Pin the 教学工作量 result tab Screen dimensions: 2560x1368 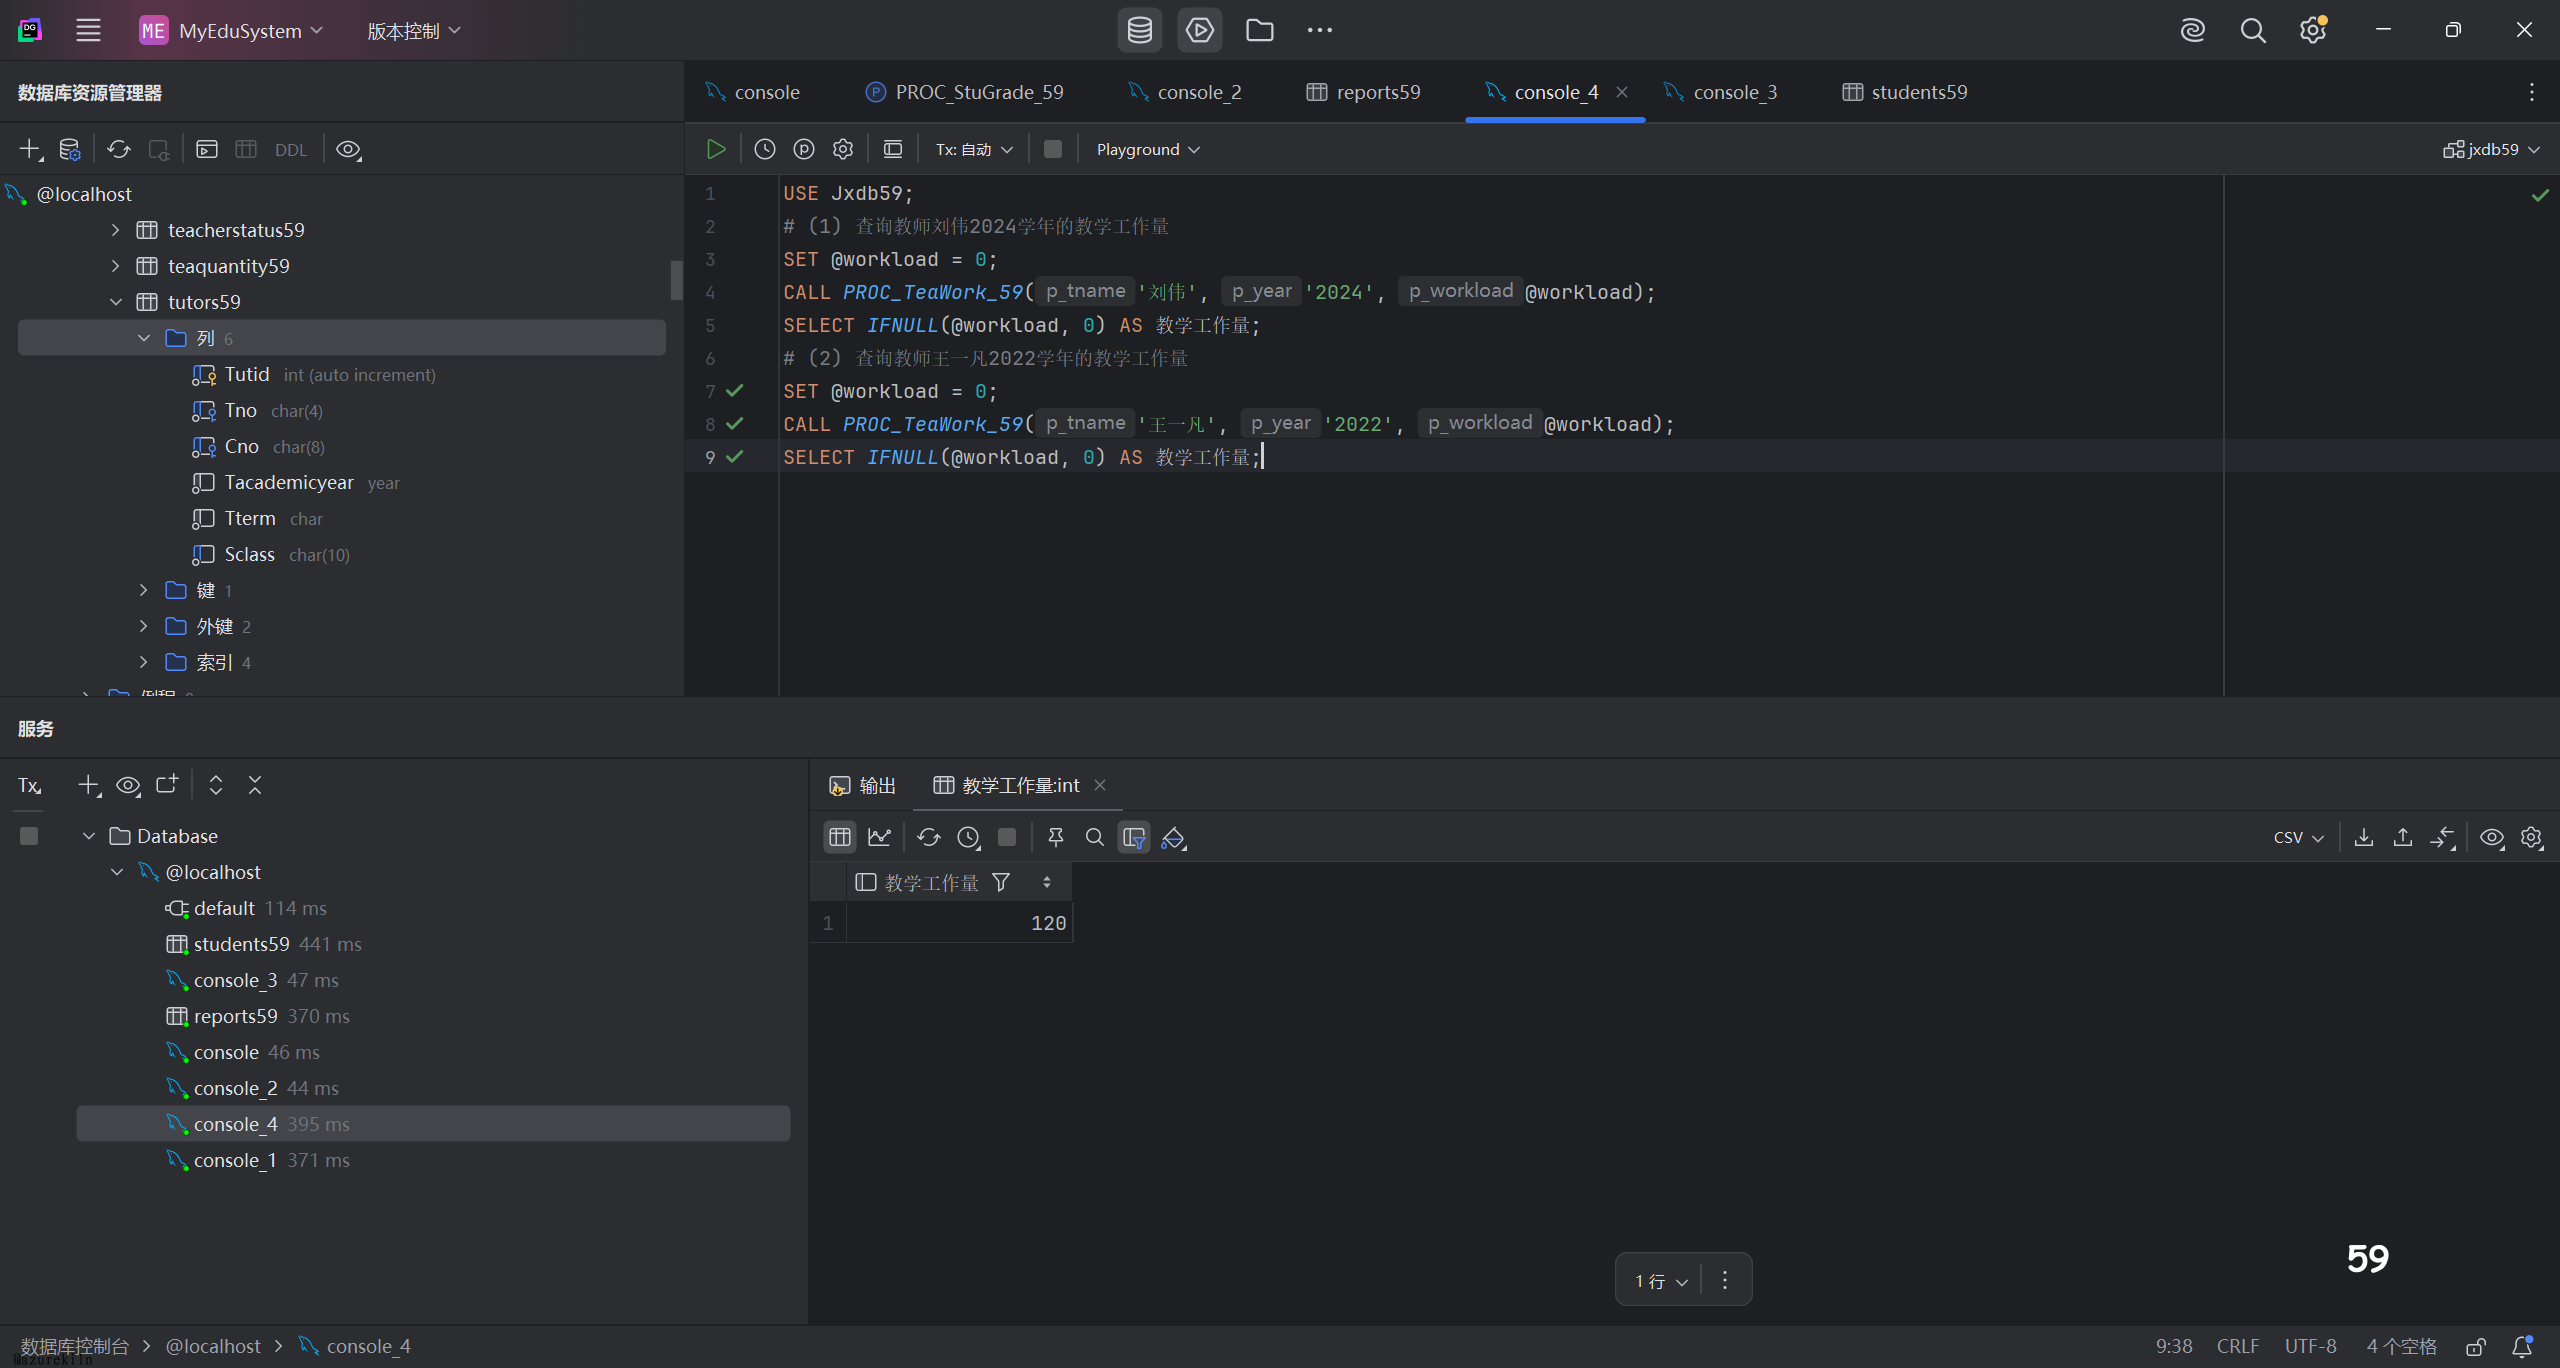[1055, 837]
